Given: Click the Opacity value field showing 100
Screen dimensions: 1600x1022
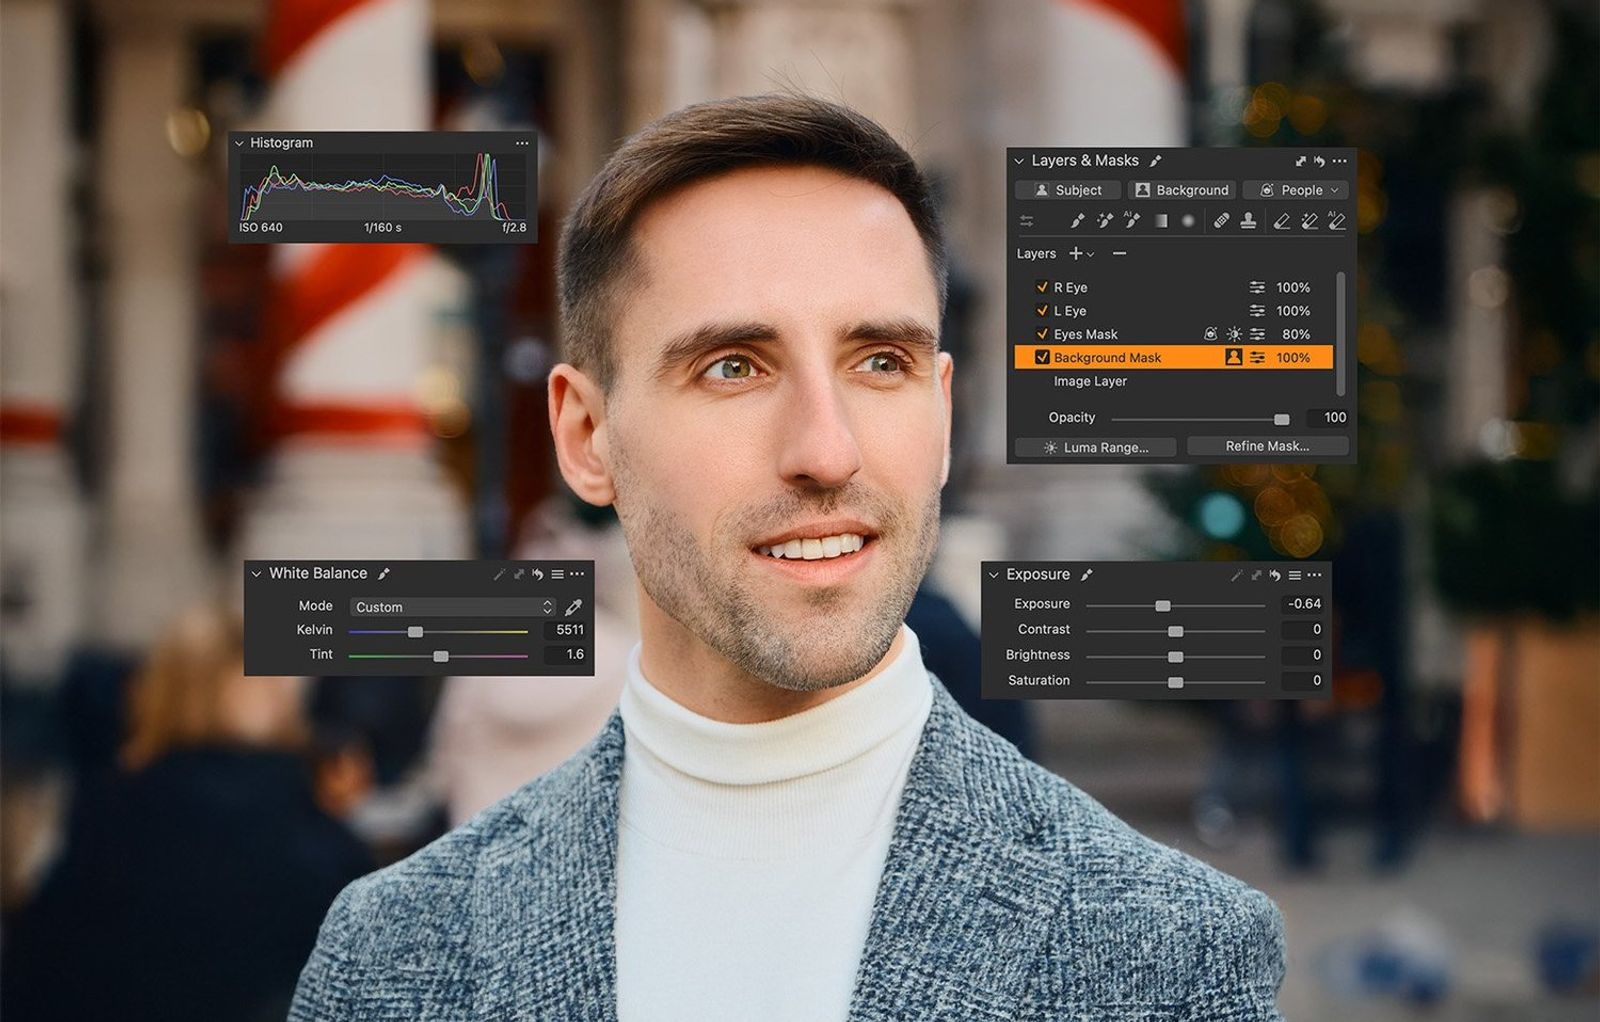Looking at the screenshot, I should pyautogui.click(x=1328, y=417).
